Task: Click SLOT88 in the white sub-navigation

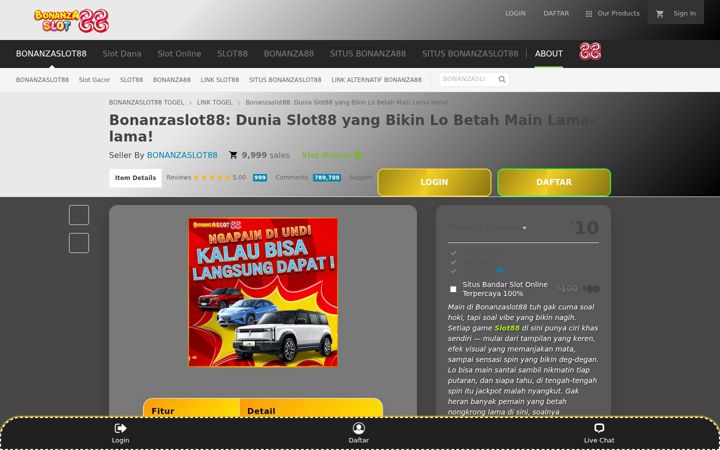Action: point(131,79)
